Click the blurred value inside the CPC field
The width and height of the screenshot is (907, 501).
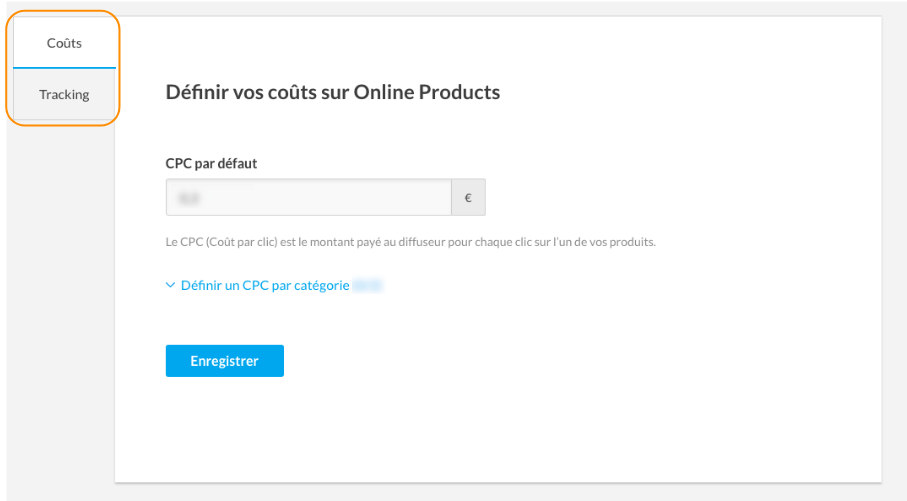click(x=187, y=198)
